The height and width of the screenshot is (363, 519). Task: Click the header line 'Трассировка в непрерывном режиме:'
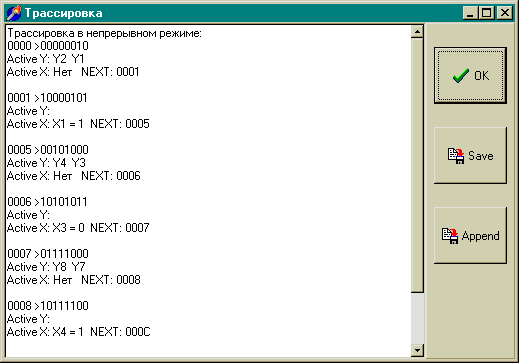(104, 33)
